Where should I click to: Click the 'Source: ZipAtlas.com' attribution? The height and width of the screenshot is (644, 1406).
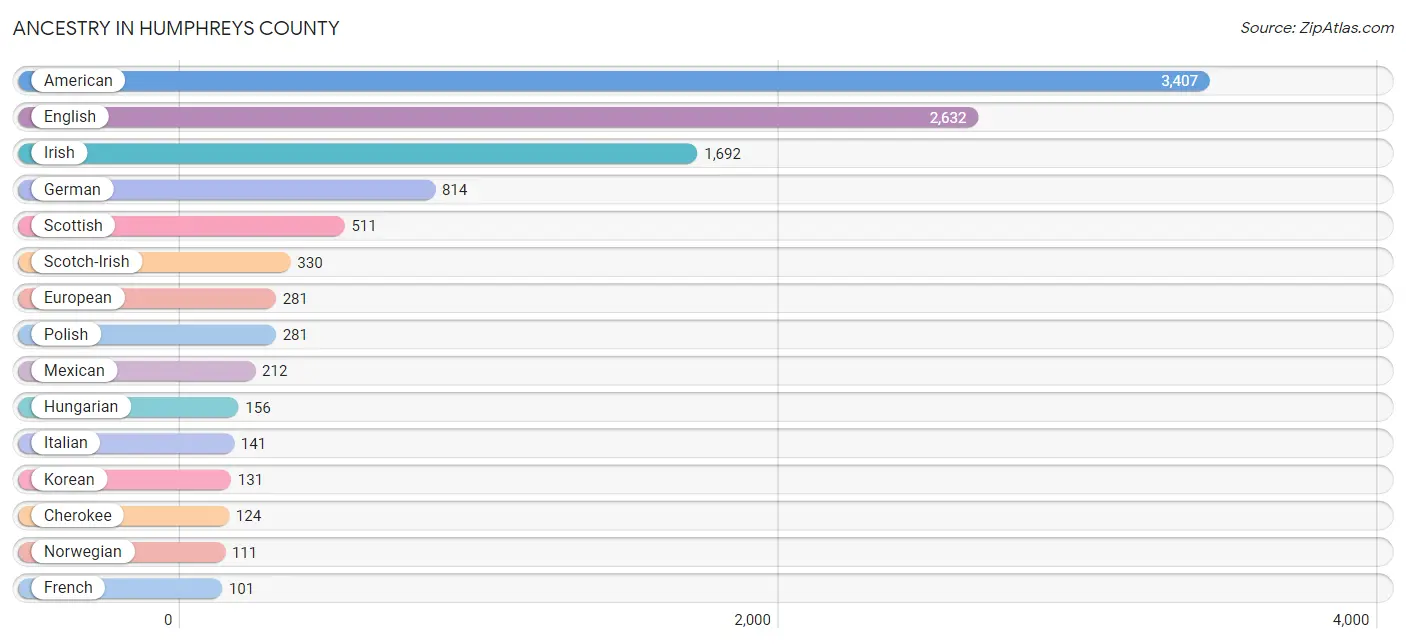tap(1317, 28)
